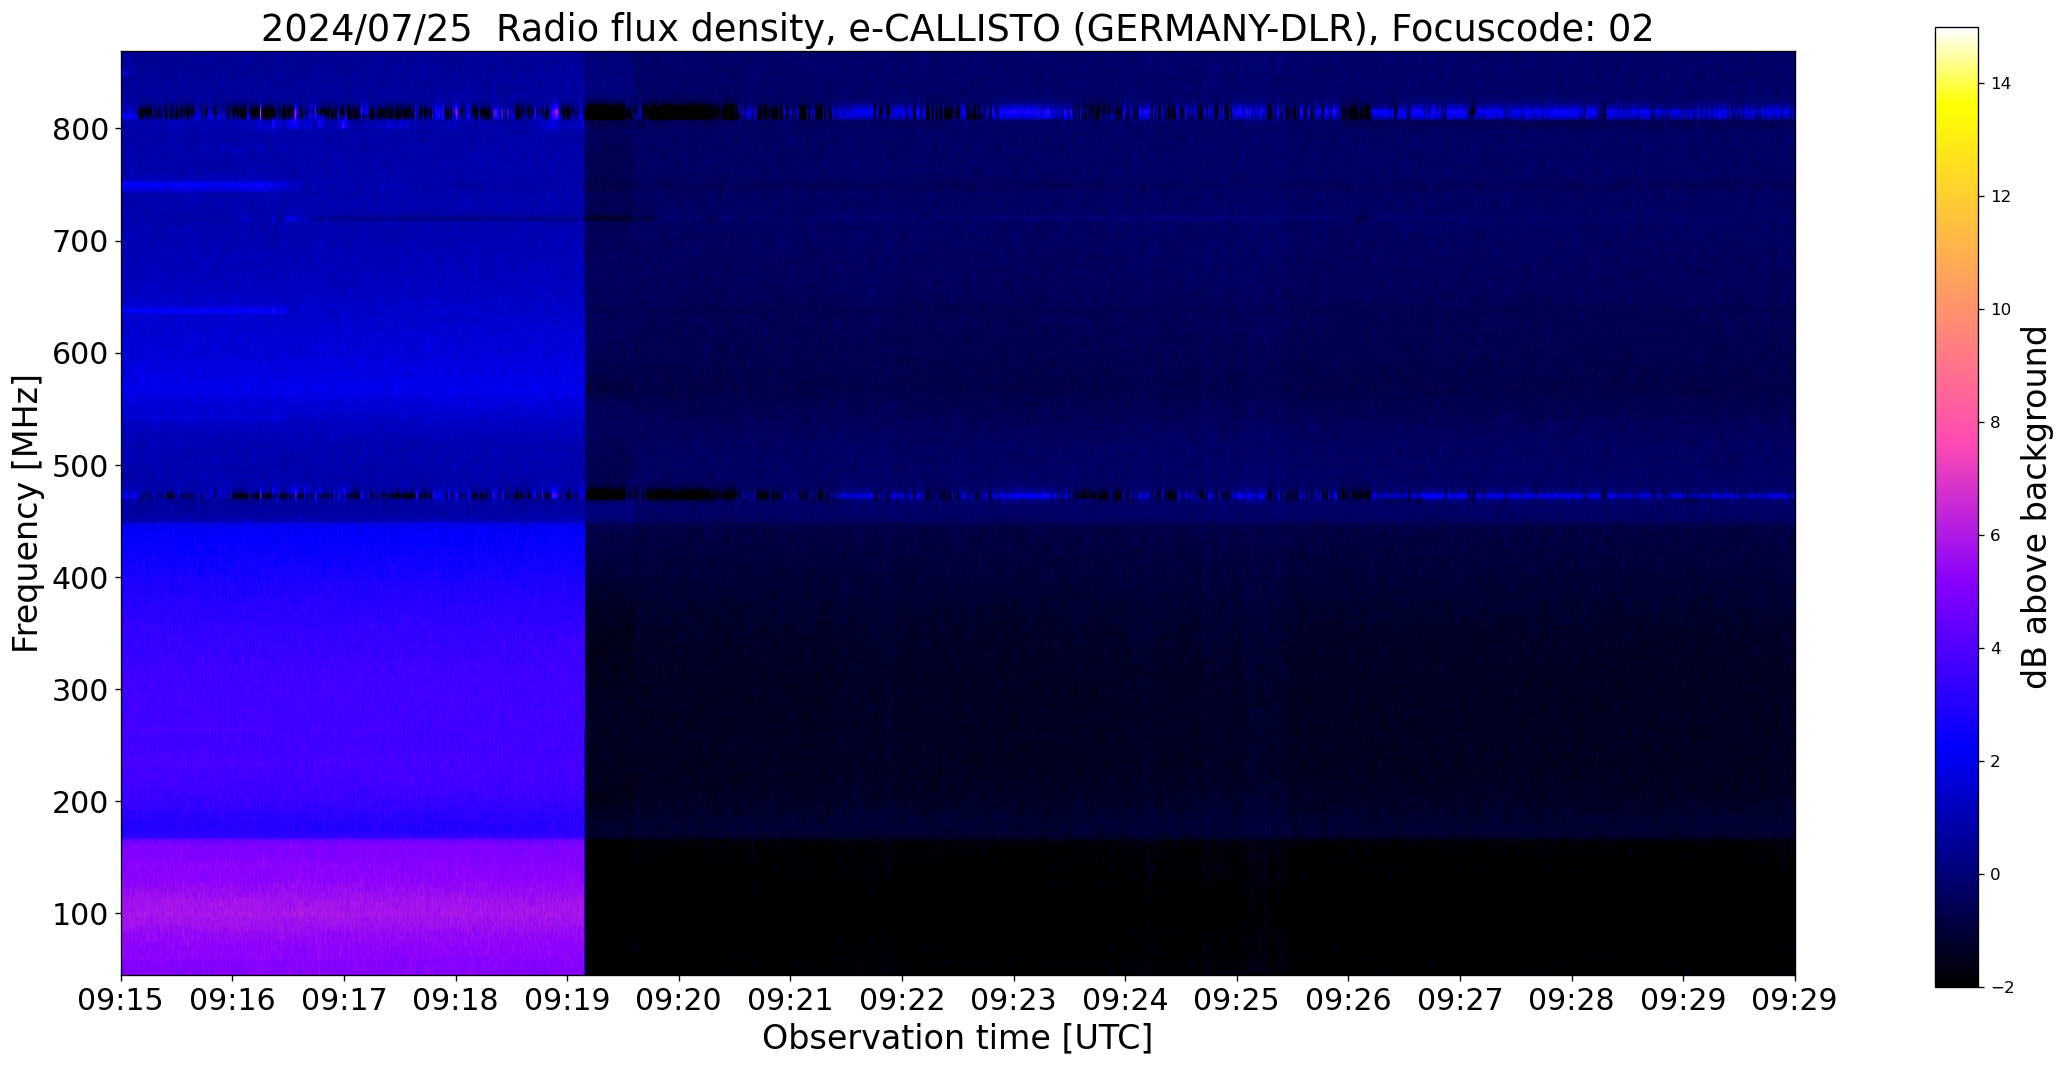Click the horizontal interference line near 815 MHz

pyautogui.click(x=958, y=112)
